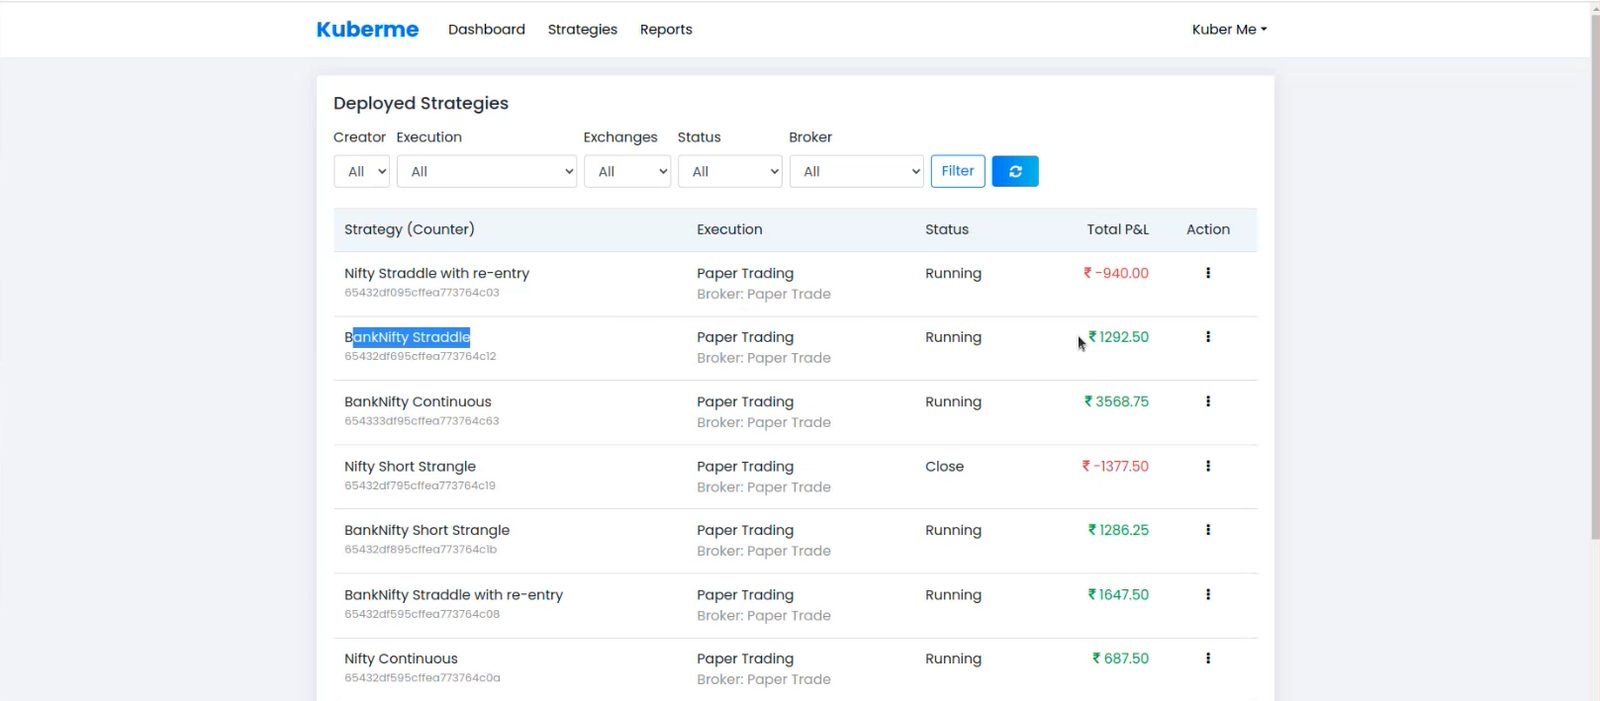Click the Kuberme logo
1600x701 pixels.
click(367, 29)
